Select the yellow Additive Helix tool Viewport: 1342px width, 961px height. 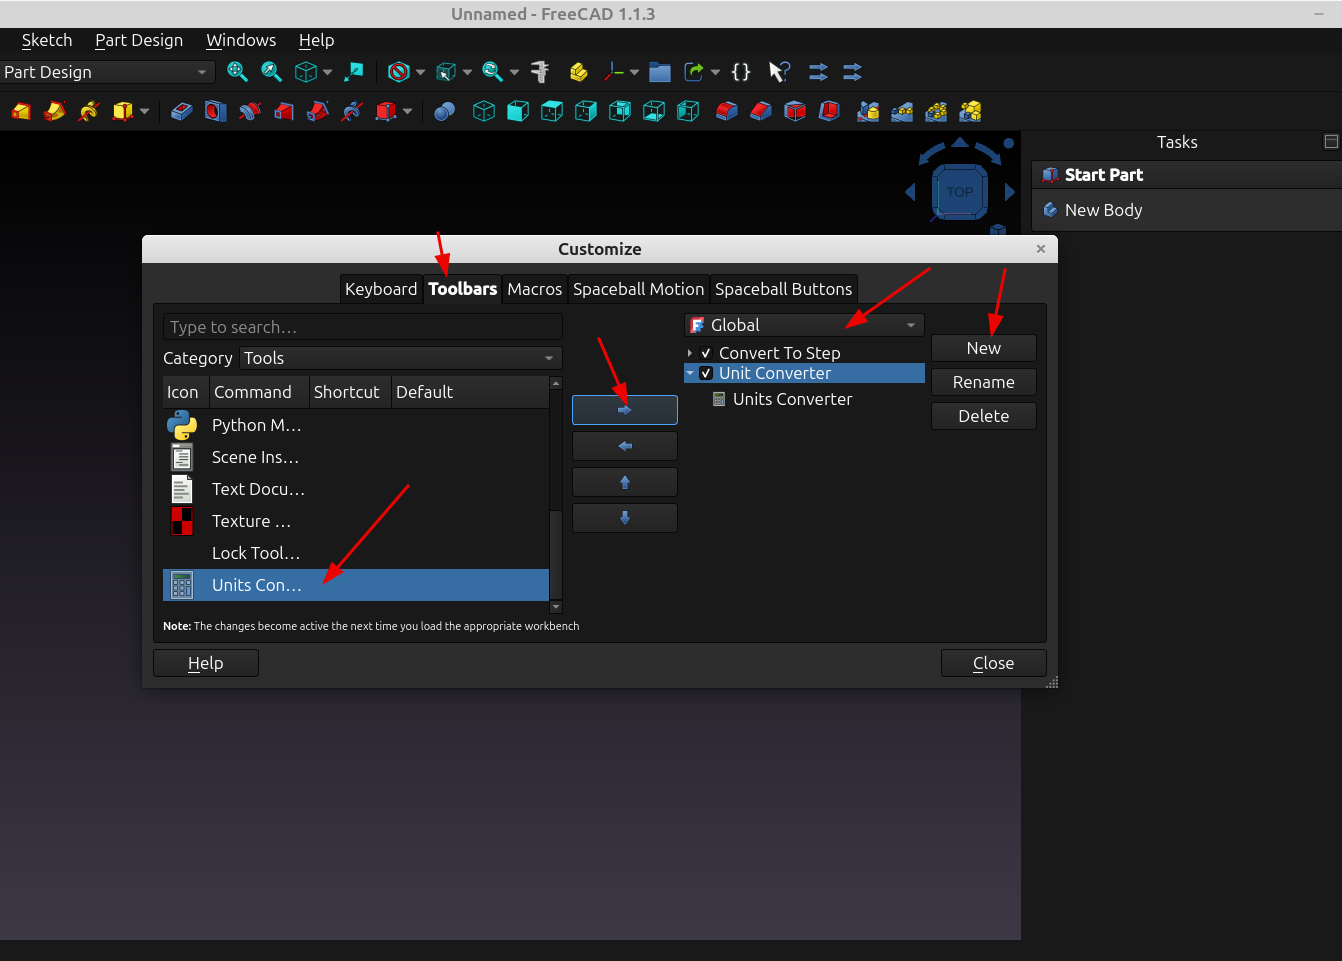[x=89, y=111]
